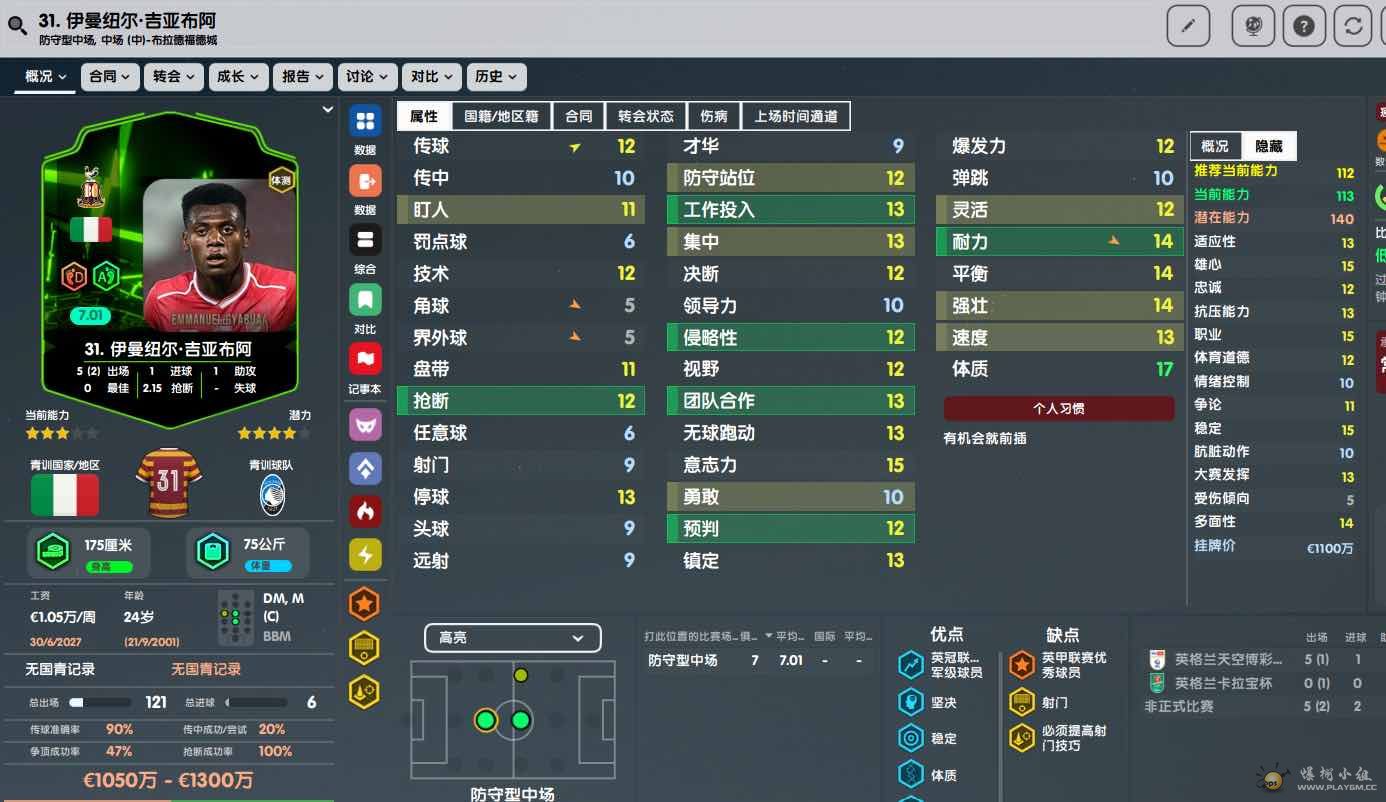The height and width of the screenshot is (802, 1386).
Task: Click the question mark help icon
Action: click(x=1303, y=26)
